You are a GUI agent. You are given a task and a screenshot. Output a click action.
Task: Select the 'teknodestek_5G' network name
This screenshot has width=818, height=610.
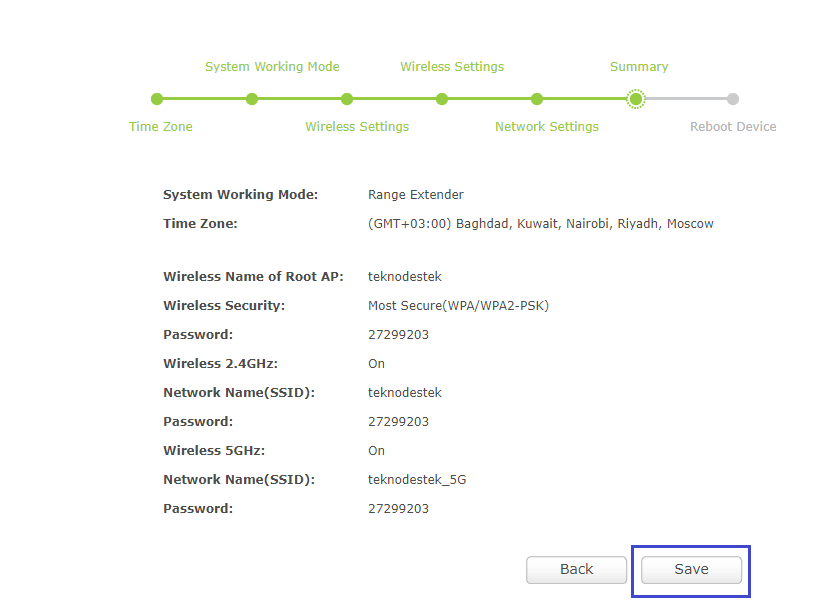click(x=417, y=480)
